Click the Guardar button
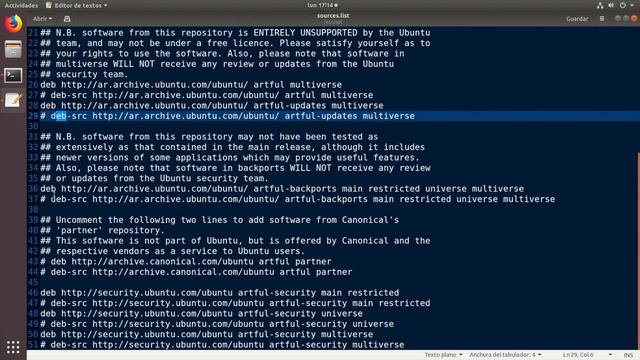Screen dimensions: 640x360 click(x=577, y=19)
